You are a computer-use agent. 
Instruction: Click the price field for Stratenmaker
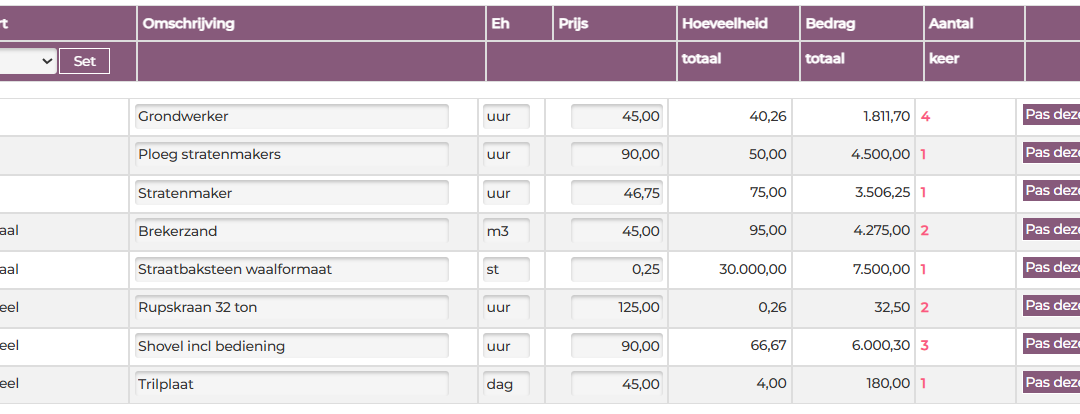click(616, 193)
